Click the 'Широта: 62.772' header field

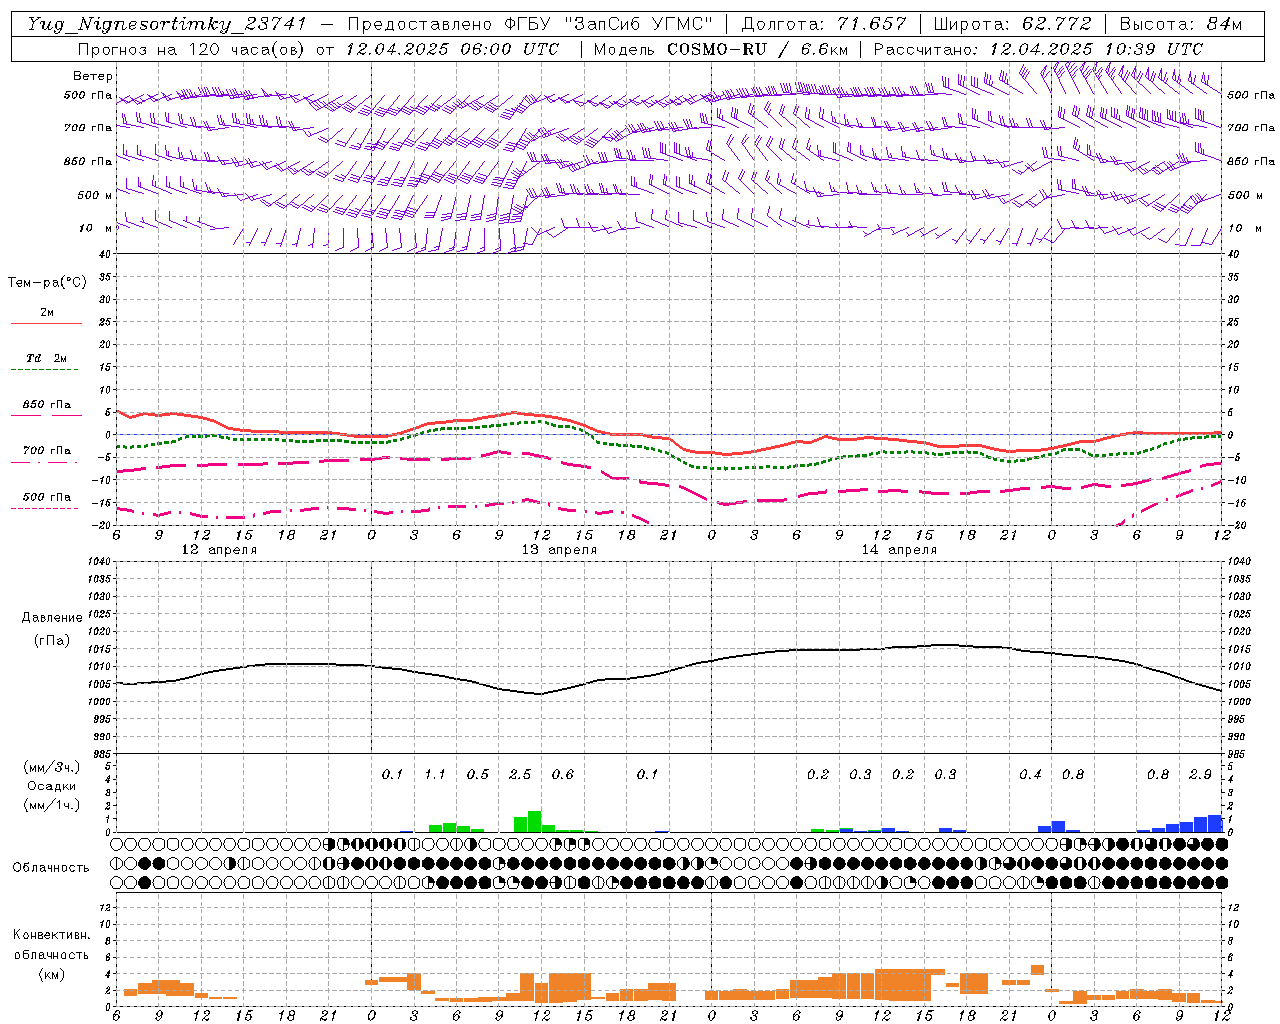click(x=1012, y=24)
